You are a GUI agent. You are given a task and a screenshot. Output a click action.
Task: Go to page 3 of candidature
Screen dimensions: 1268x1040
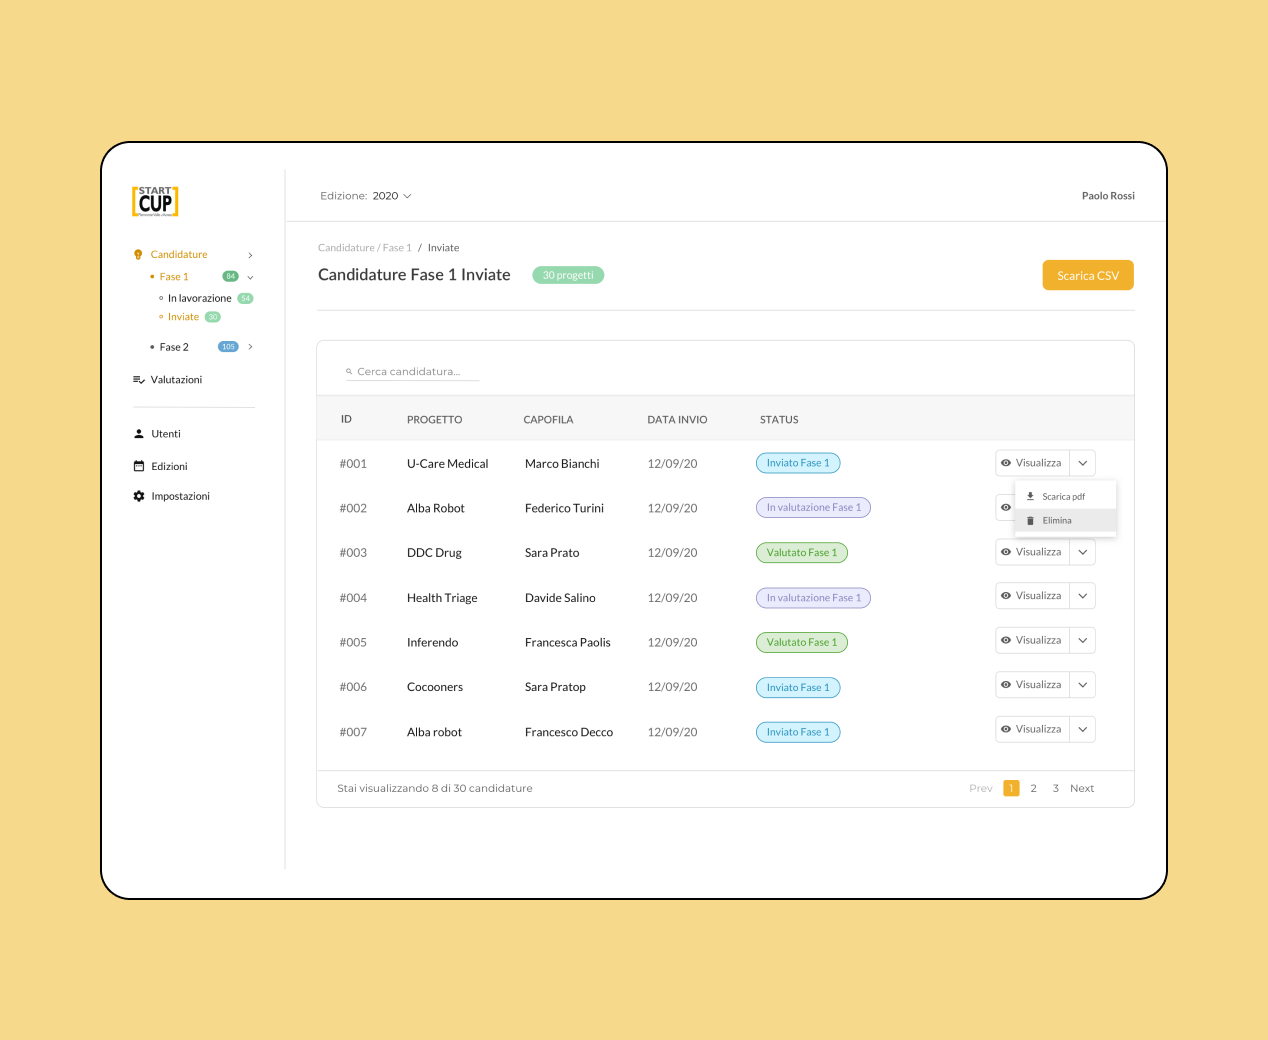pos(1055,788)
